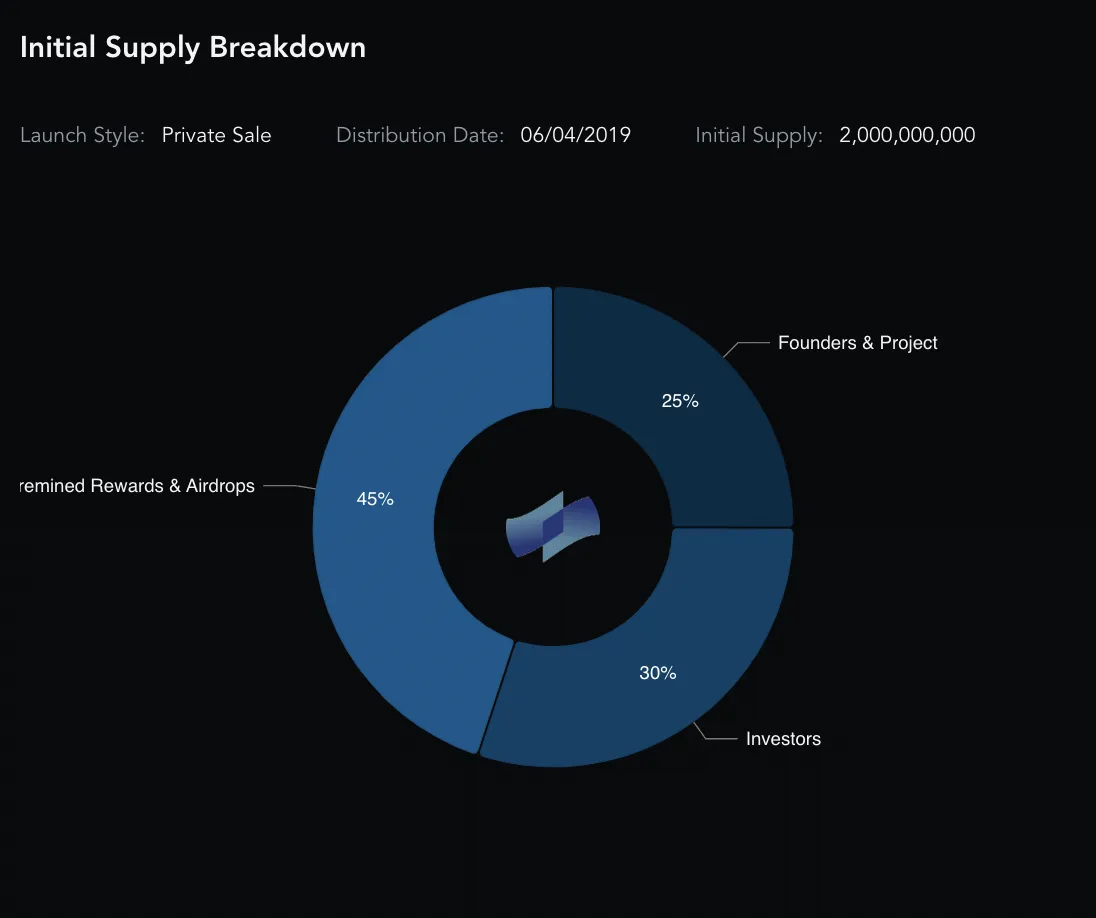Click the 25% percentage text

[x=680, y=401]
